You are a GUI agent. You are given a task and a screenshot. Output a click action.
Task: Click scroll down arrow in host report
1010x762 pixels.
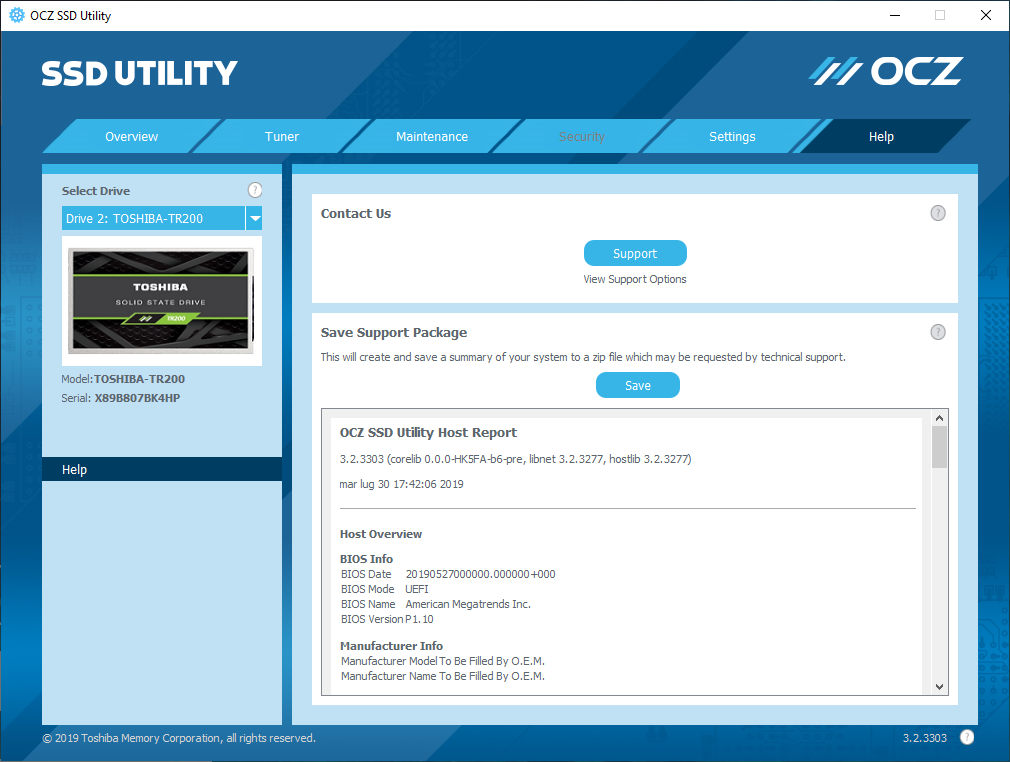pyautogui.click(x=939, y=686)
